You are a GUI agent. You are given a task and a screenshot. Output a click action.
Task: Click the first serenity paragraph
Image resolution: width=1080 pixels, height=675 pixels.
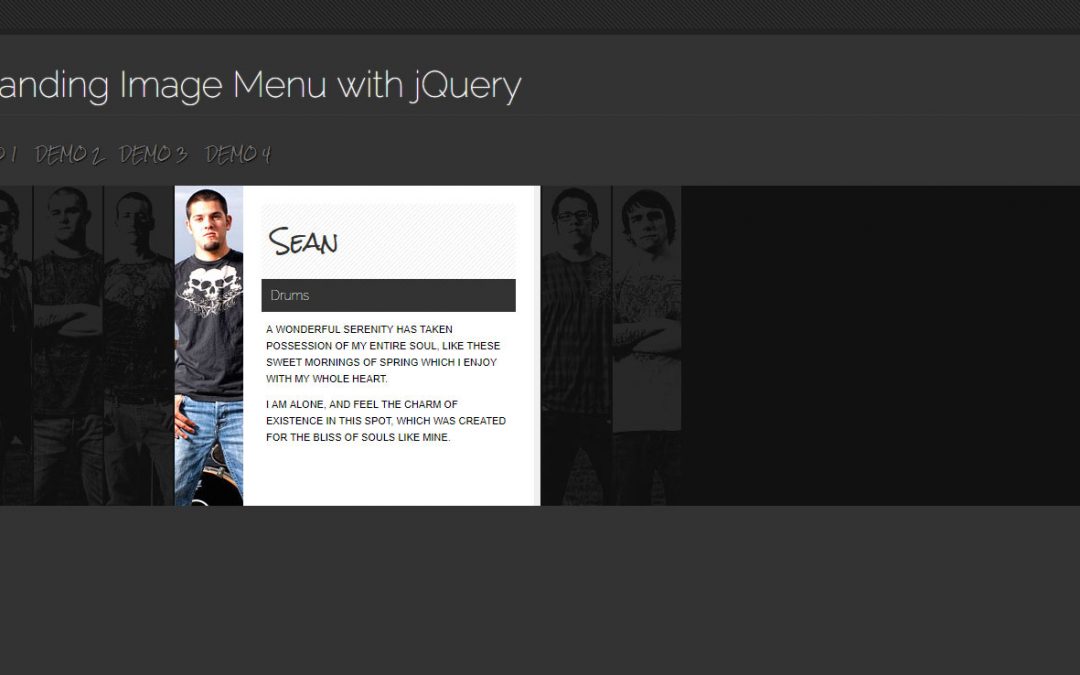click(382, 353)
